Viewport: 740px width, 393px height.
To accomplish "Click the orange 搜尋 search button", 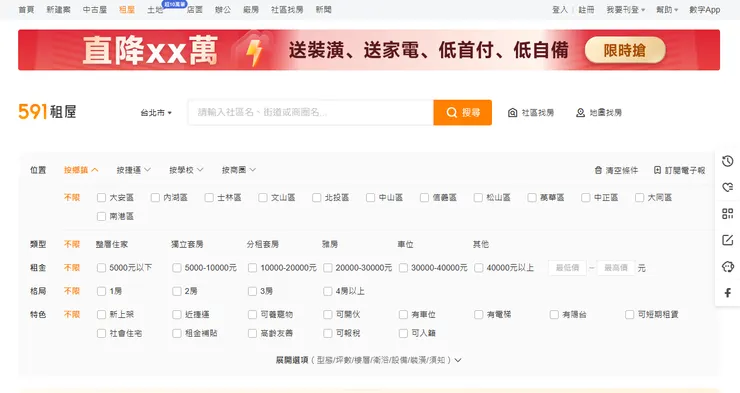I will (462, 112).
